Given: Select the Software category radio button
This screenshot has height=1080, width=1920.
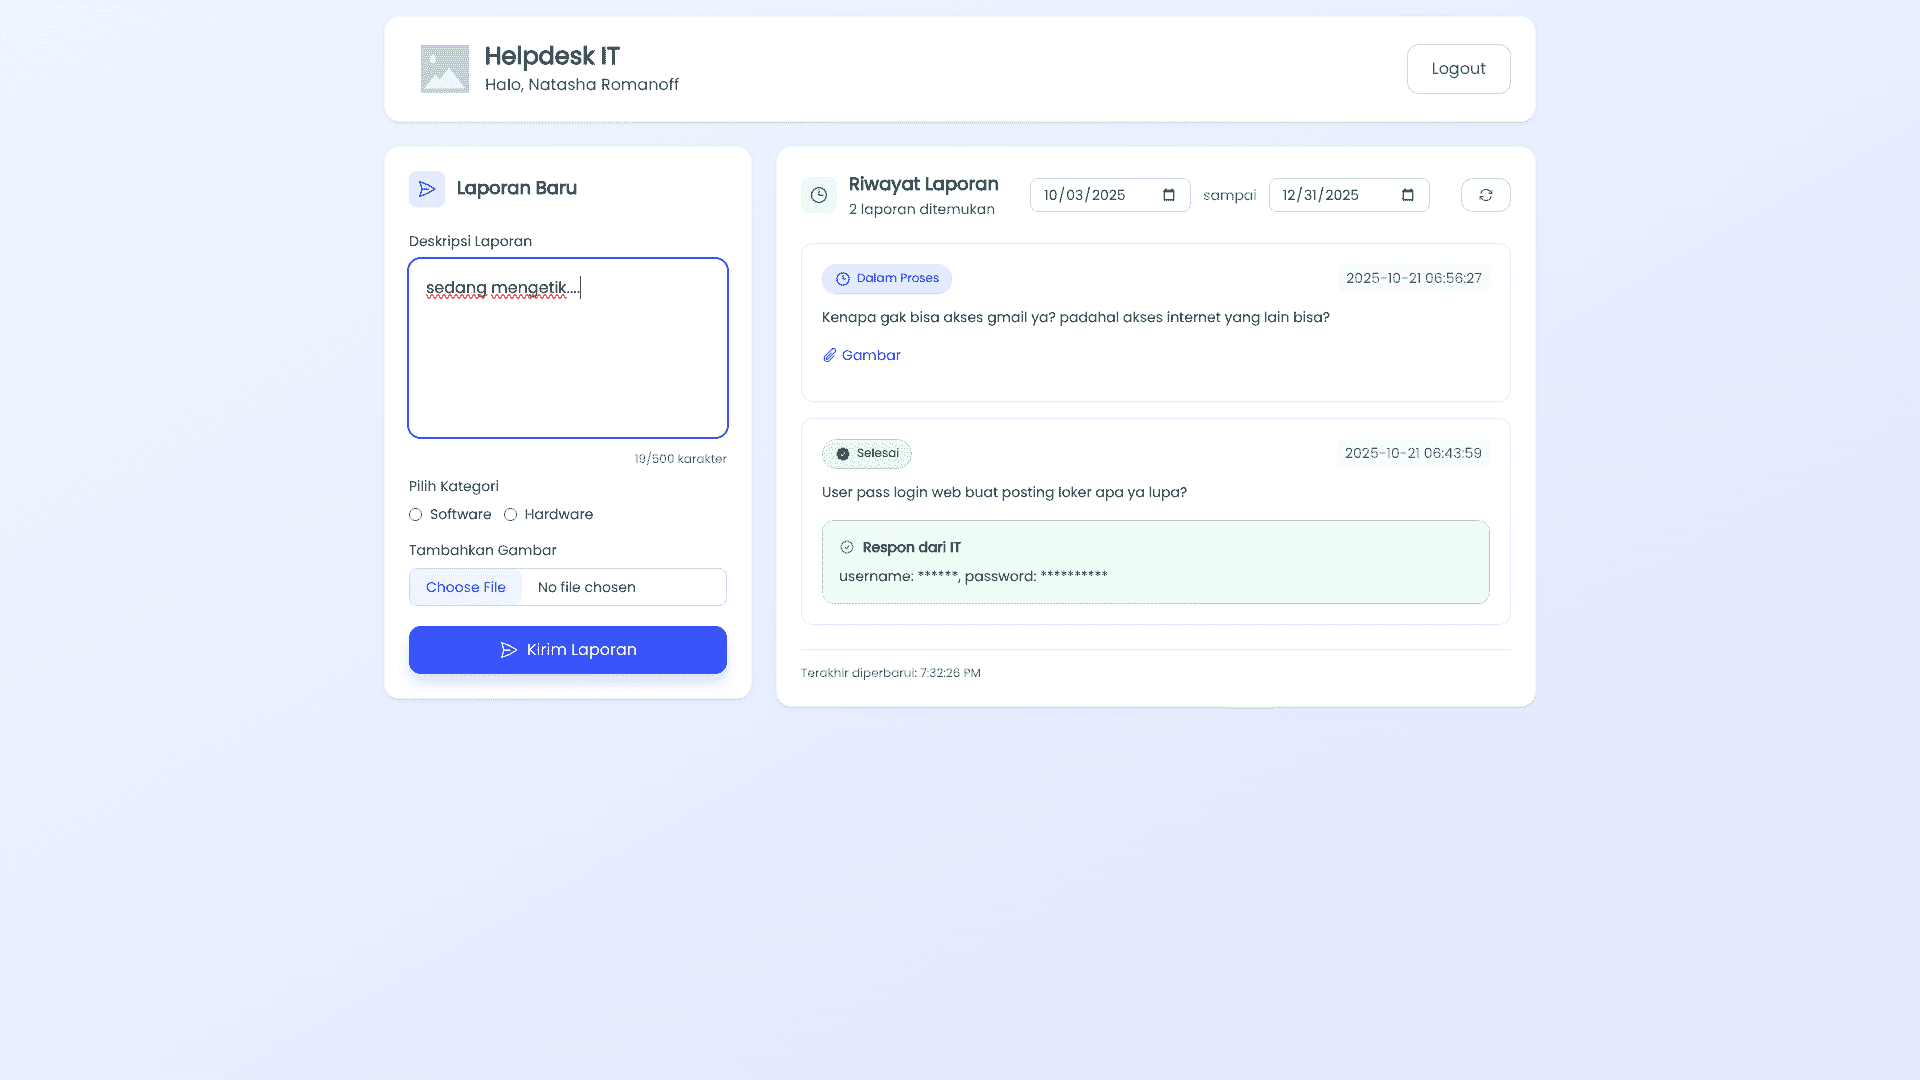Looking at the screenshot, I should tap(416, 514).
